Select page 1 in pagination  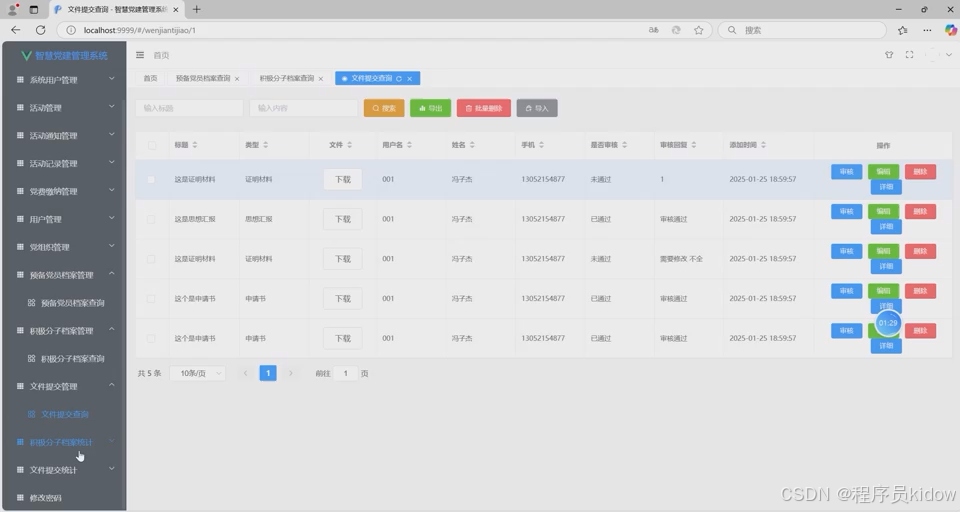point(268,373)
